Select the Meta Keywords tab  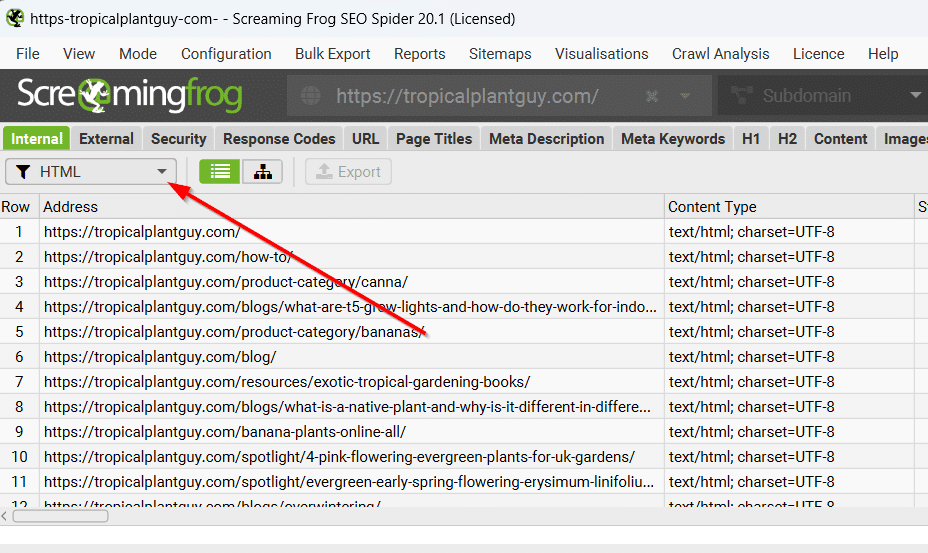click(673, 139)
